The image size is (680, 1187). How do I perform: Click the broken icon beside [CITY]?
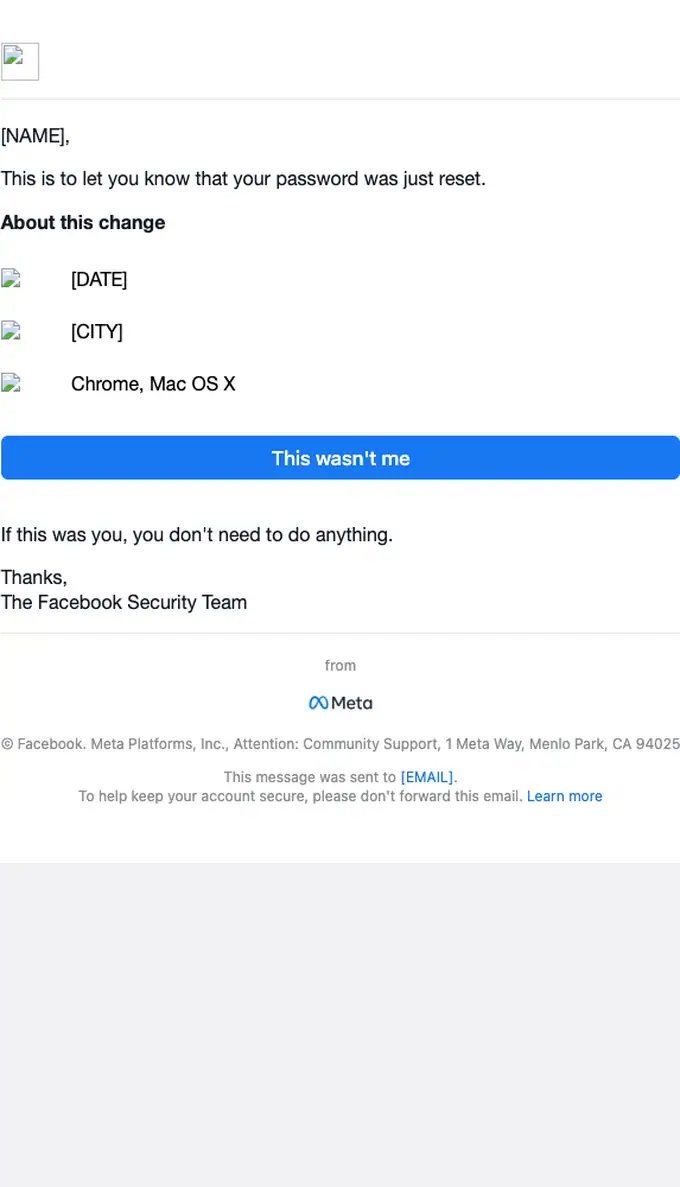coord(11,330)
